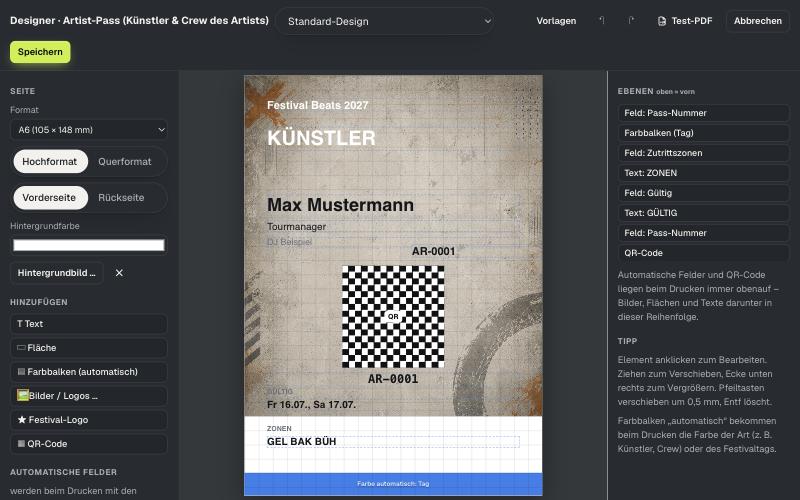Viewport: 800px width, 500px height.
Task: Click the redo arrow icon
Action: pos(631,20)
